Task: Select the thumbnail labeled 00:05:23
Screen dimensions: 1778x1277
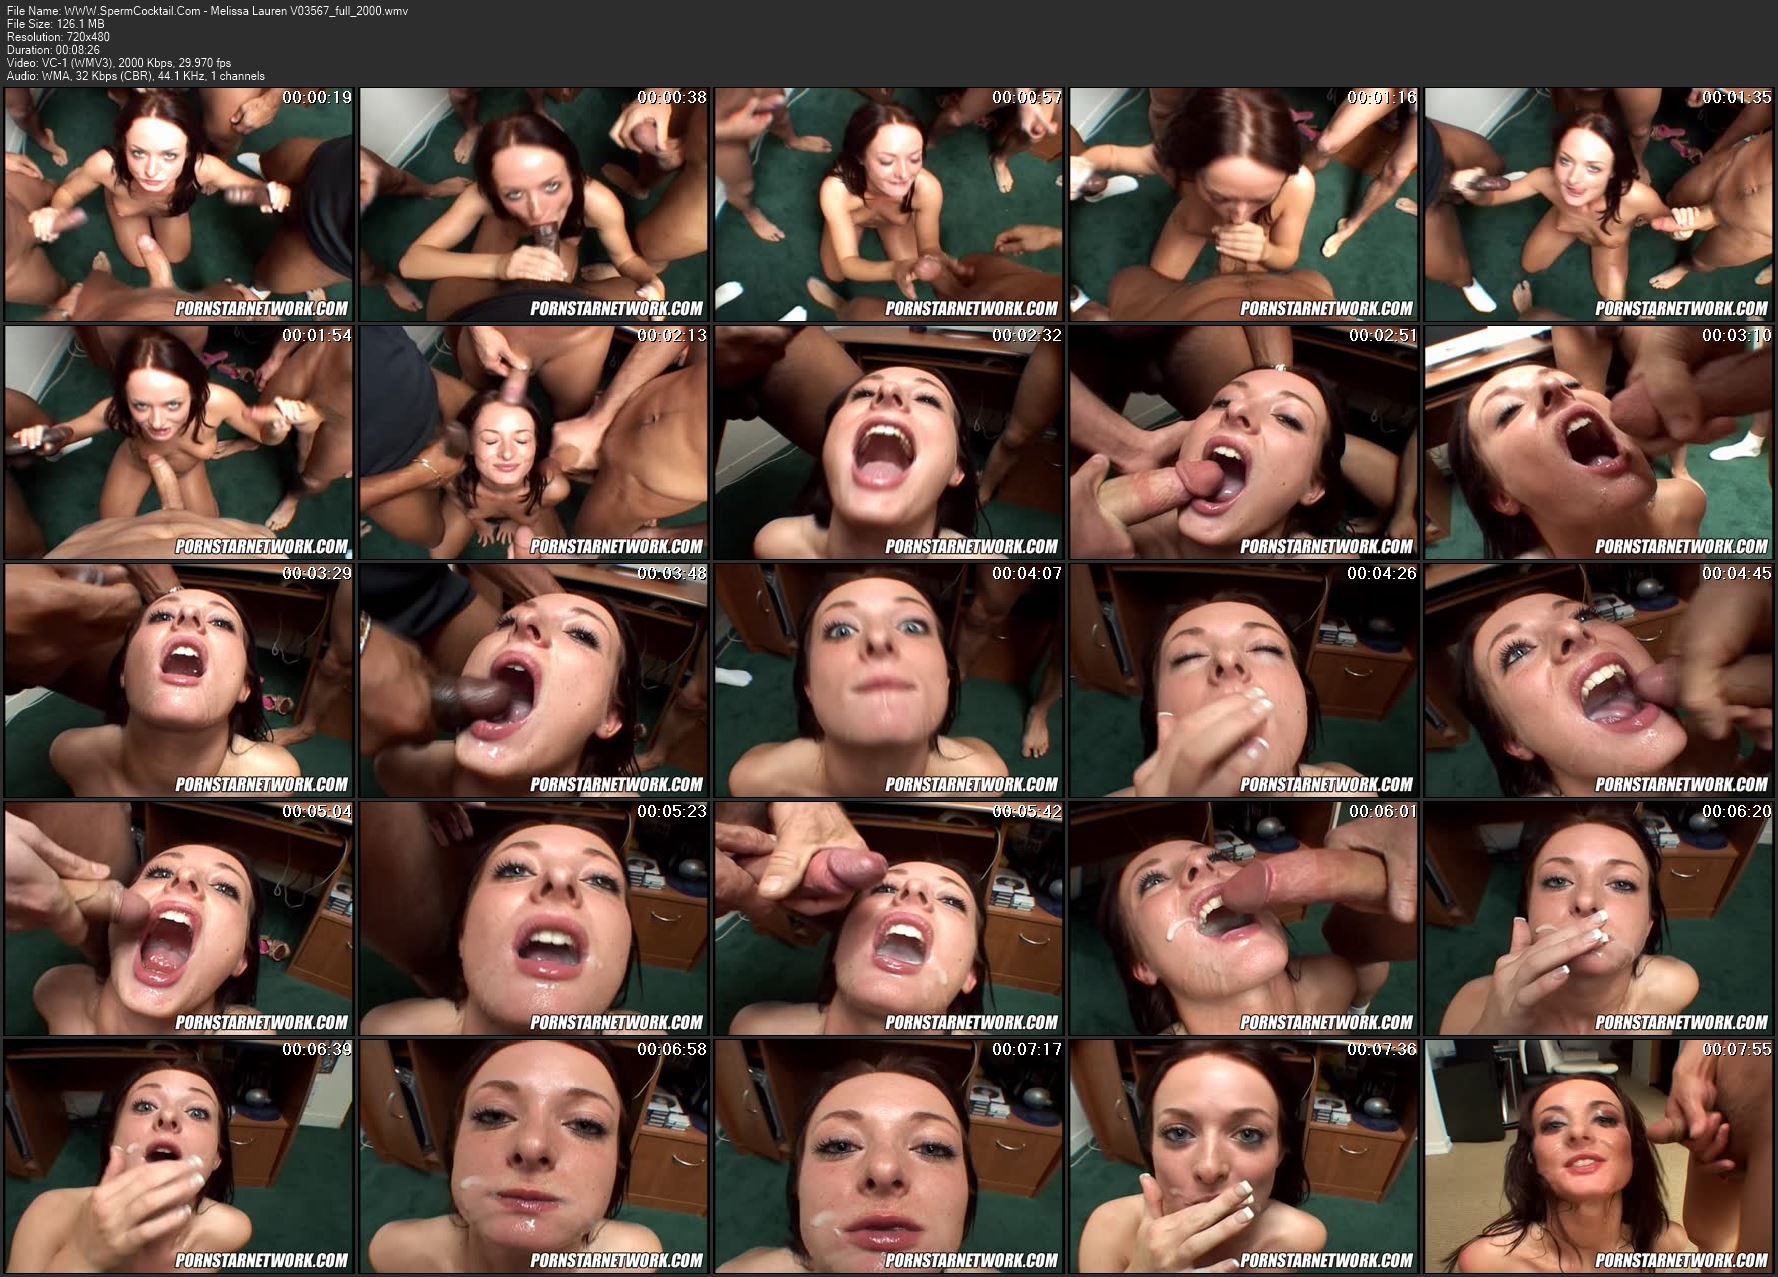Action: 534,918
